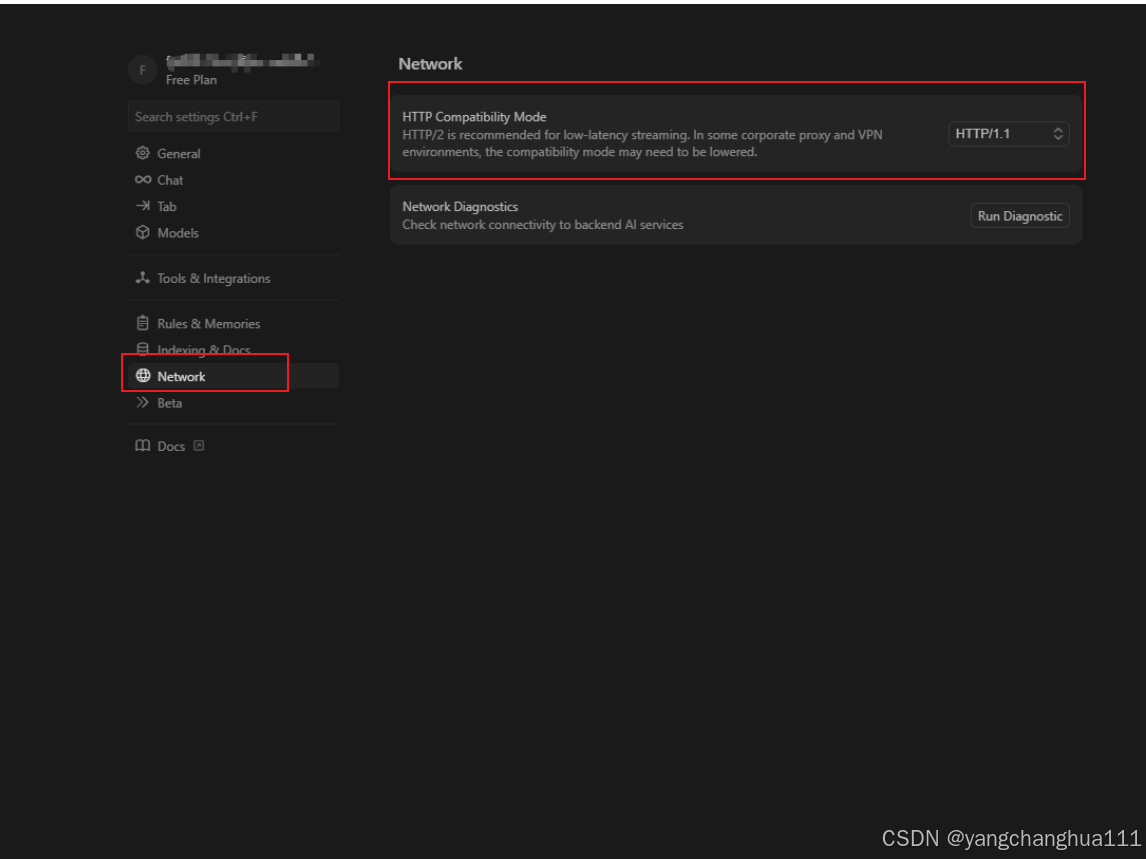
Task: Select the Network globe icon
Action: [x=141, y=376]
